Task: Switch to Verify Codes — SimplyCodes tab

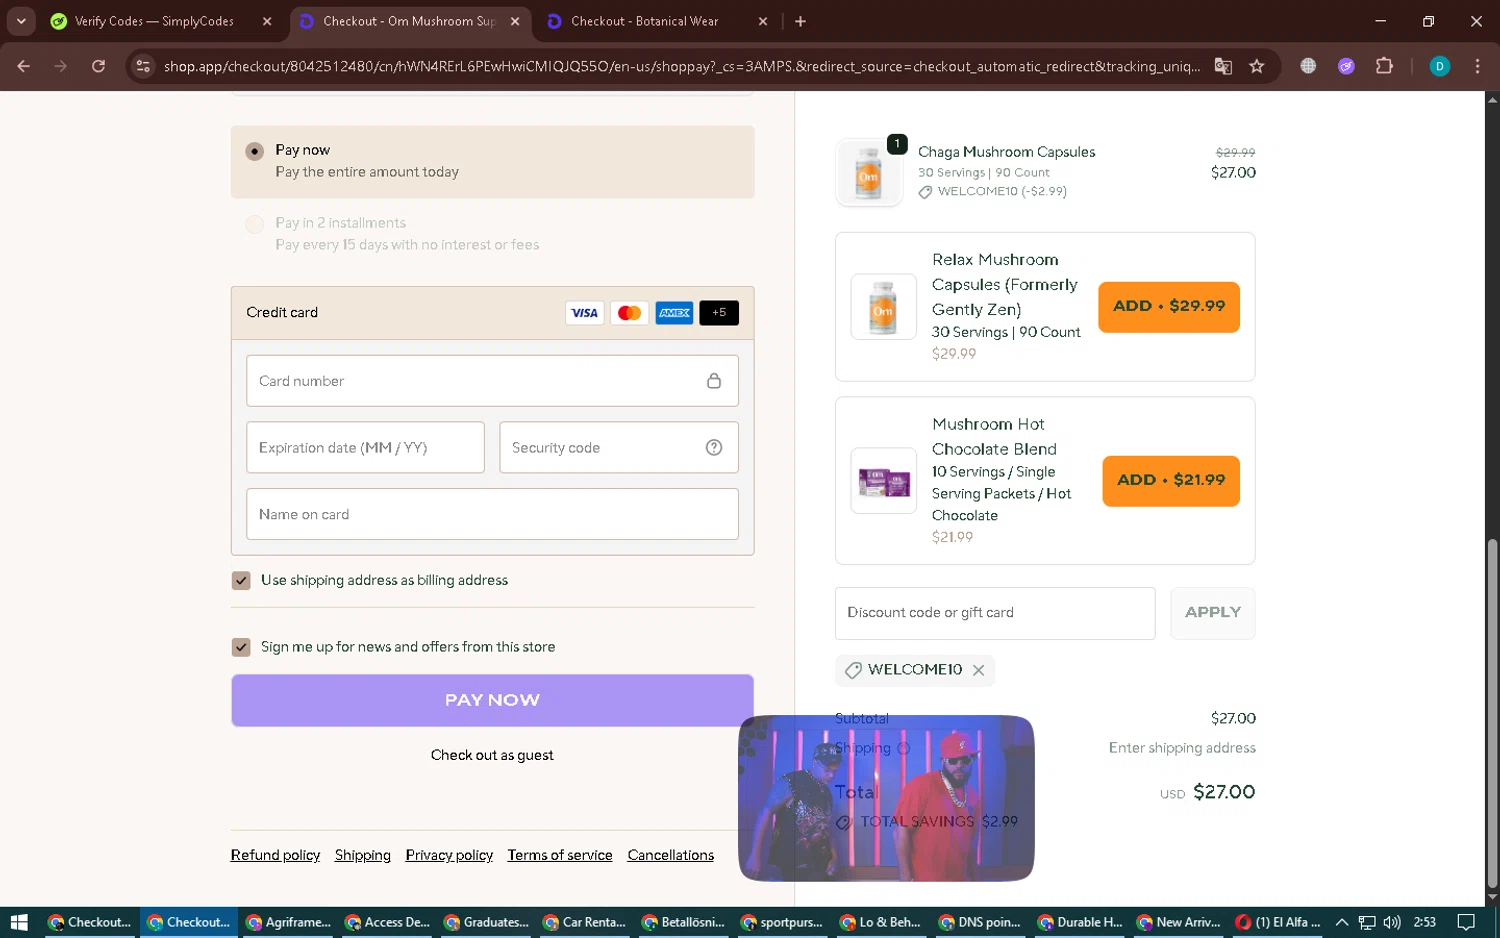Action: pos(154,21)
